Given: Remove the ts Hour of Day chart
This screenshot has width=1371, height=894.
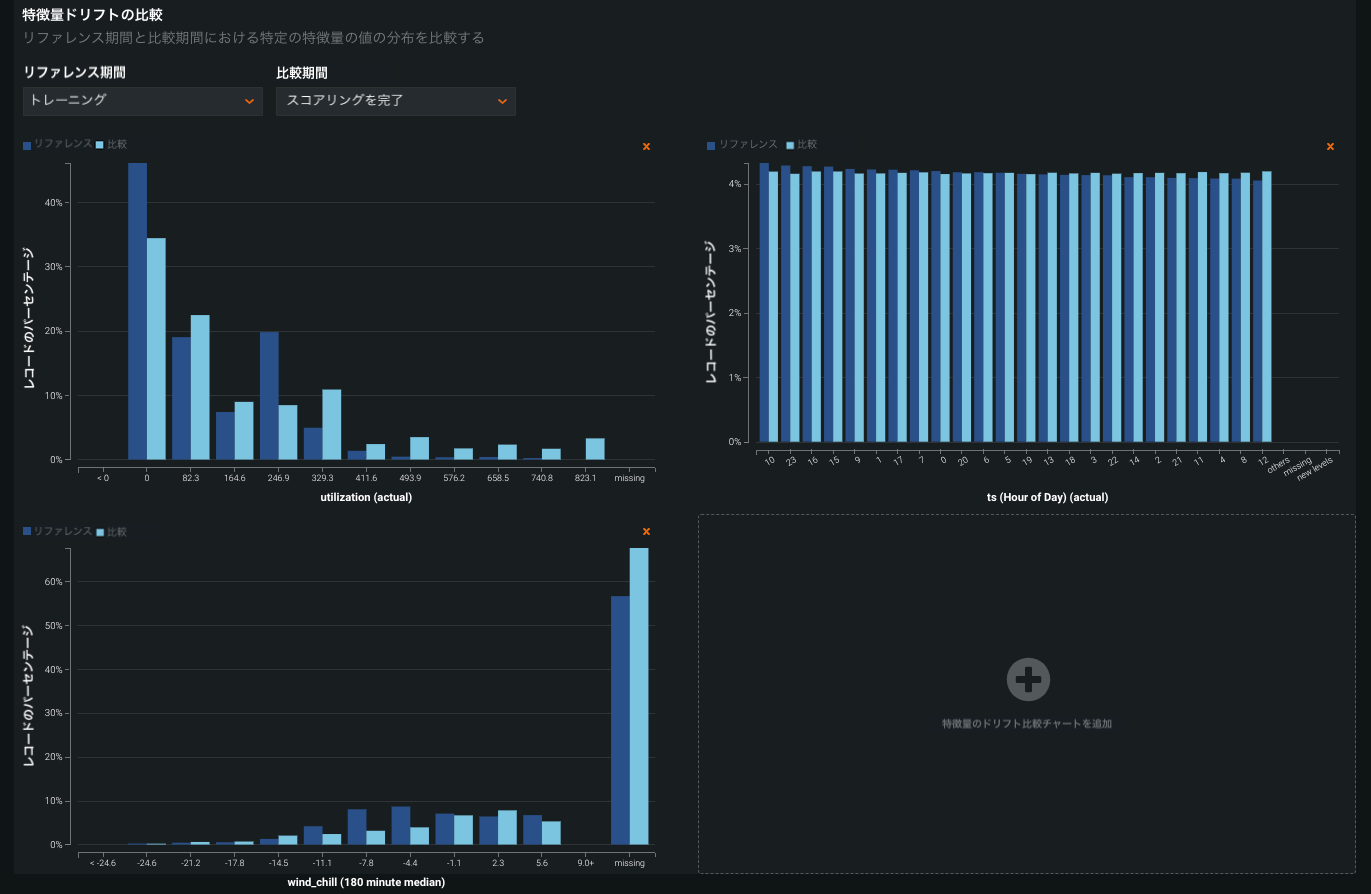Looking at the screenshot, I should pos(1330,147).
